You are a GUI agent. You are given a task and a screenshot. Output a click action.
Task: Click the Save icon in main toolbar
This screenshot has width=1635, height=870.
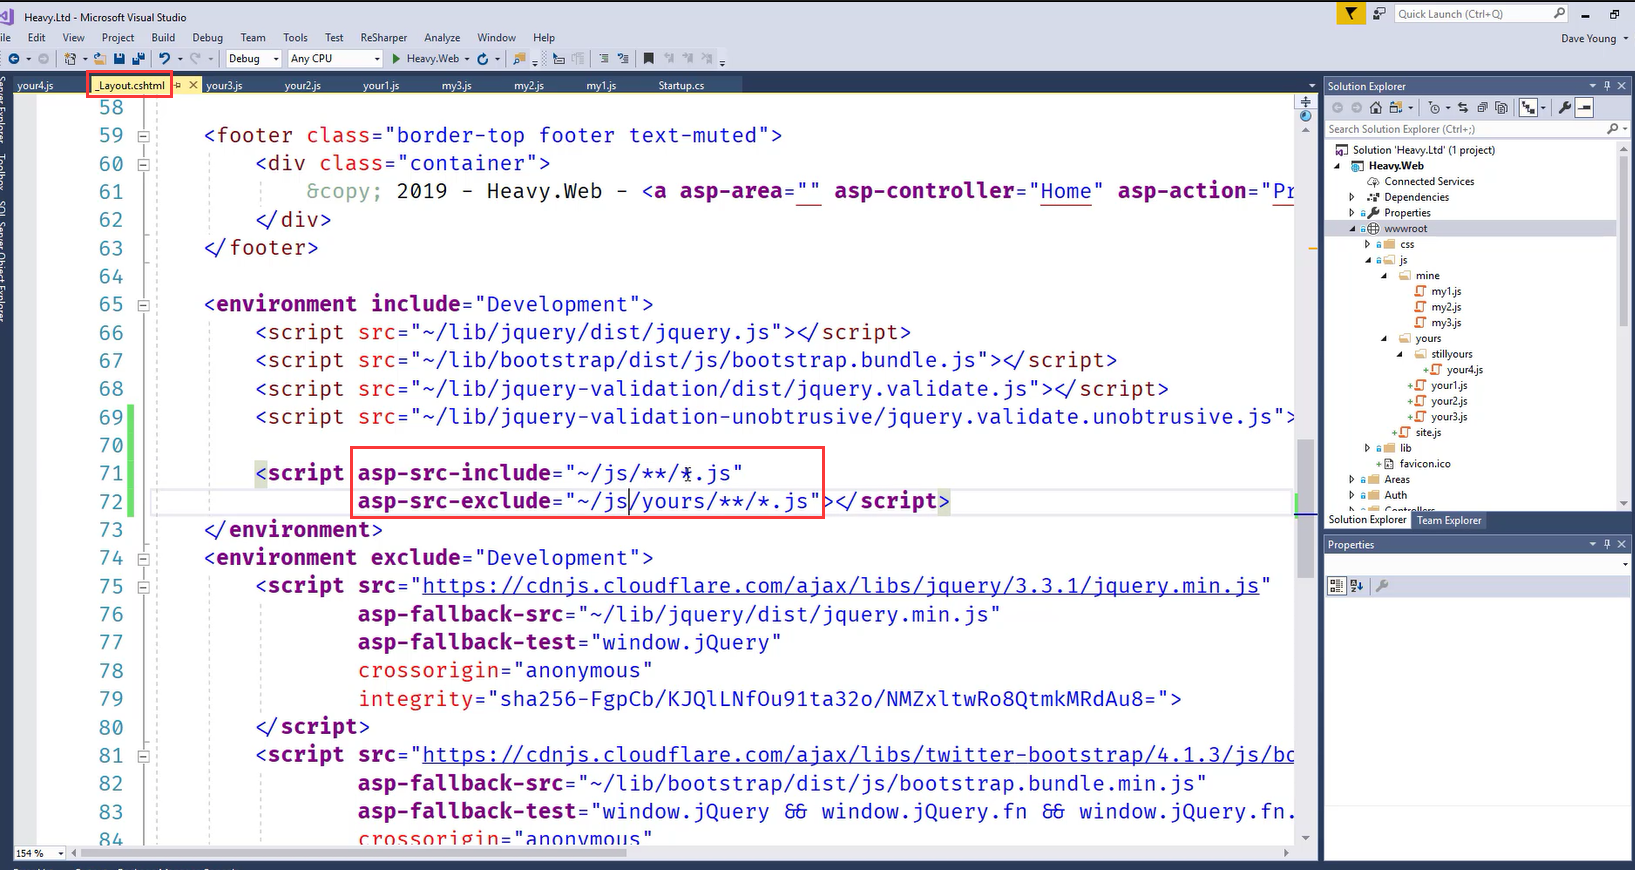click(119, 59)
